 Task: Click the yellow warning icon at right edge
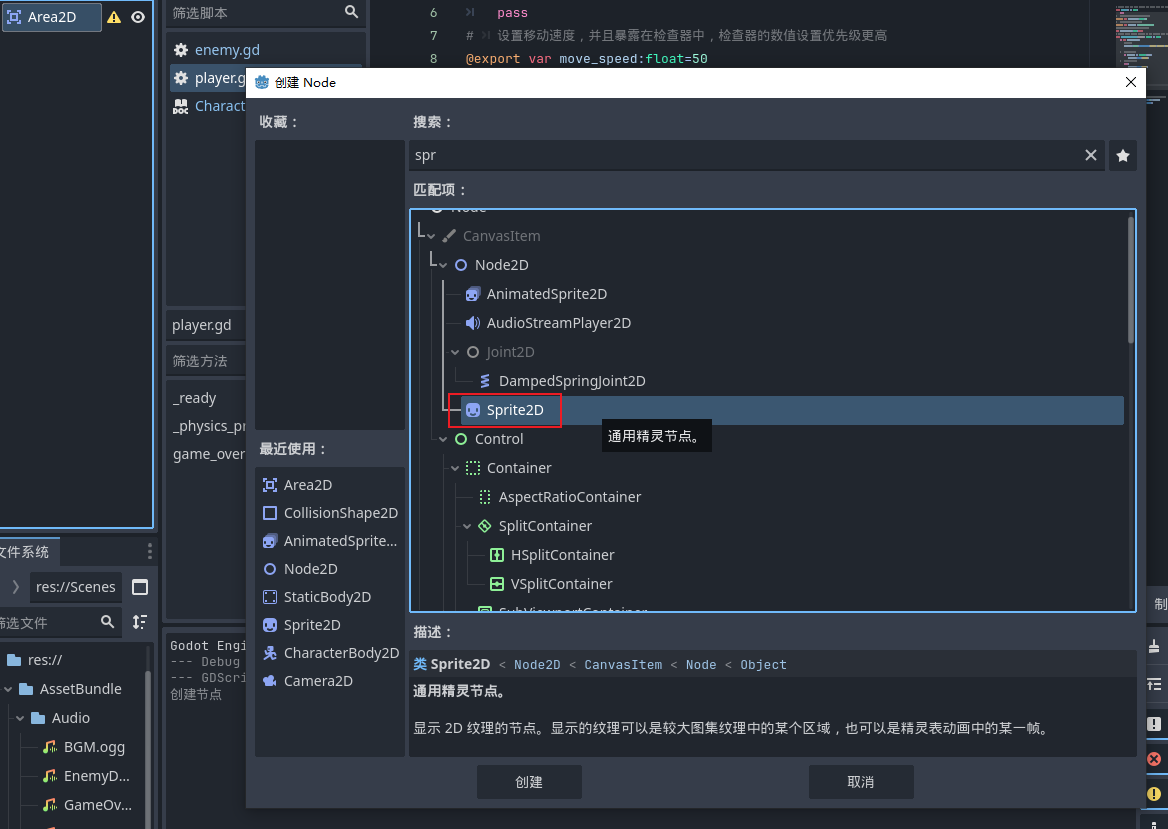point(1154,794)
